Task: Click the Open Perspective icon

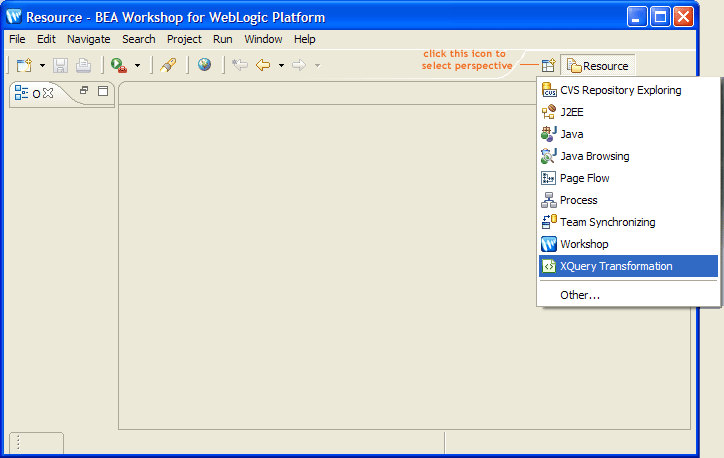Action: coord(549,66)
